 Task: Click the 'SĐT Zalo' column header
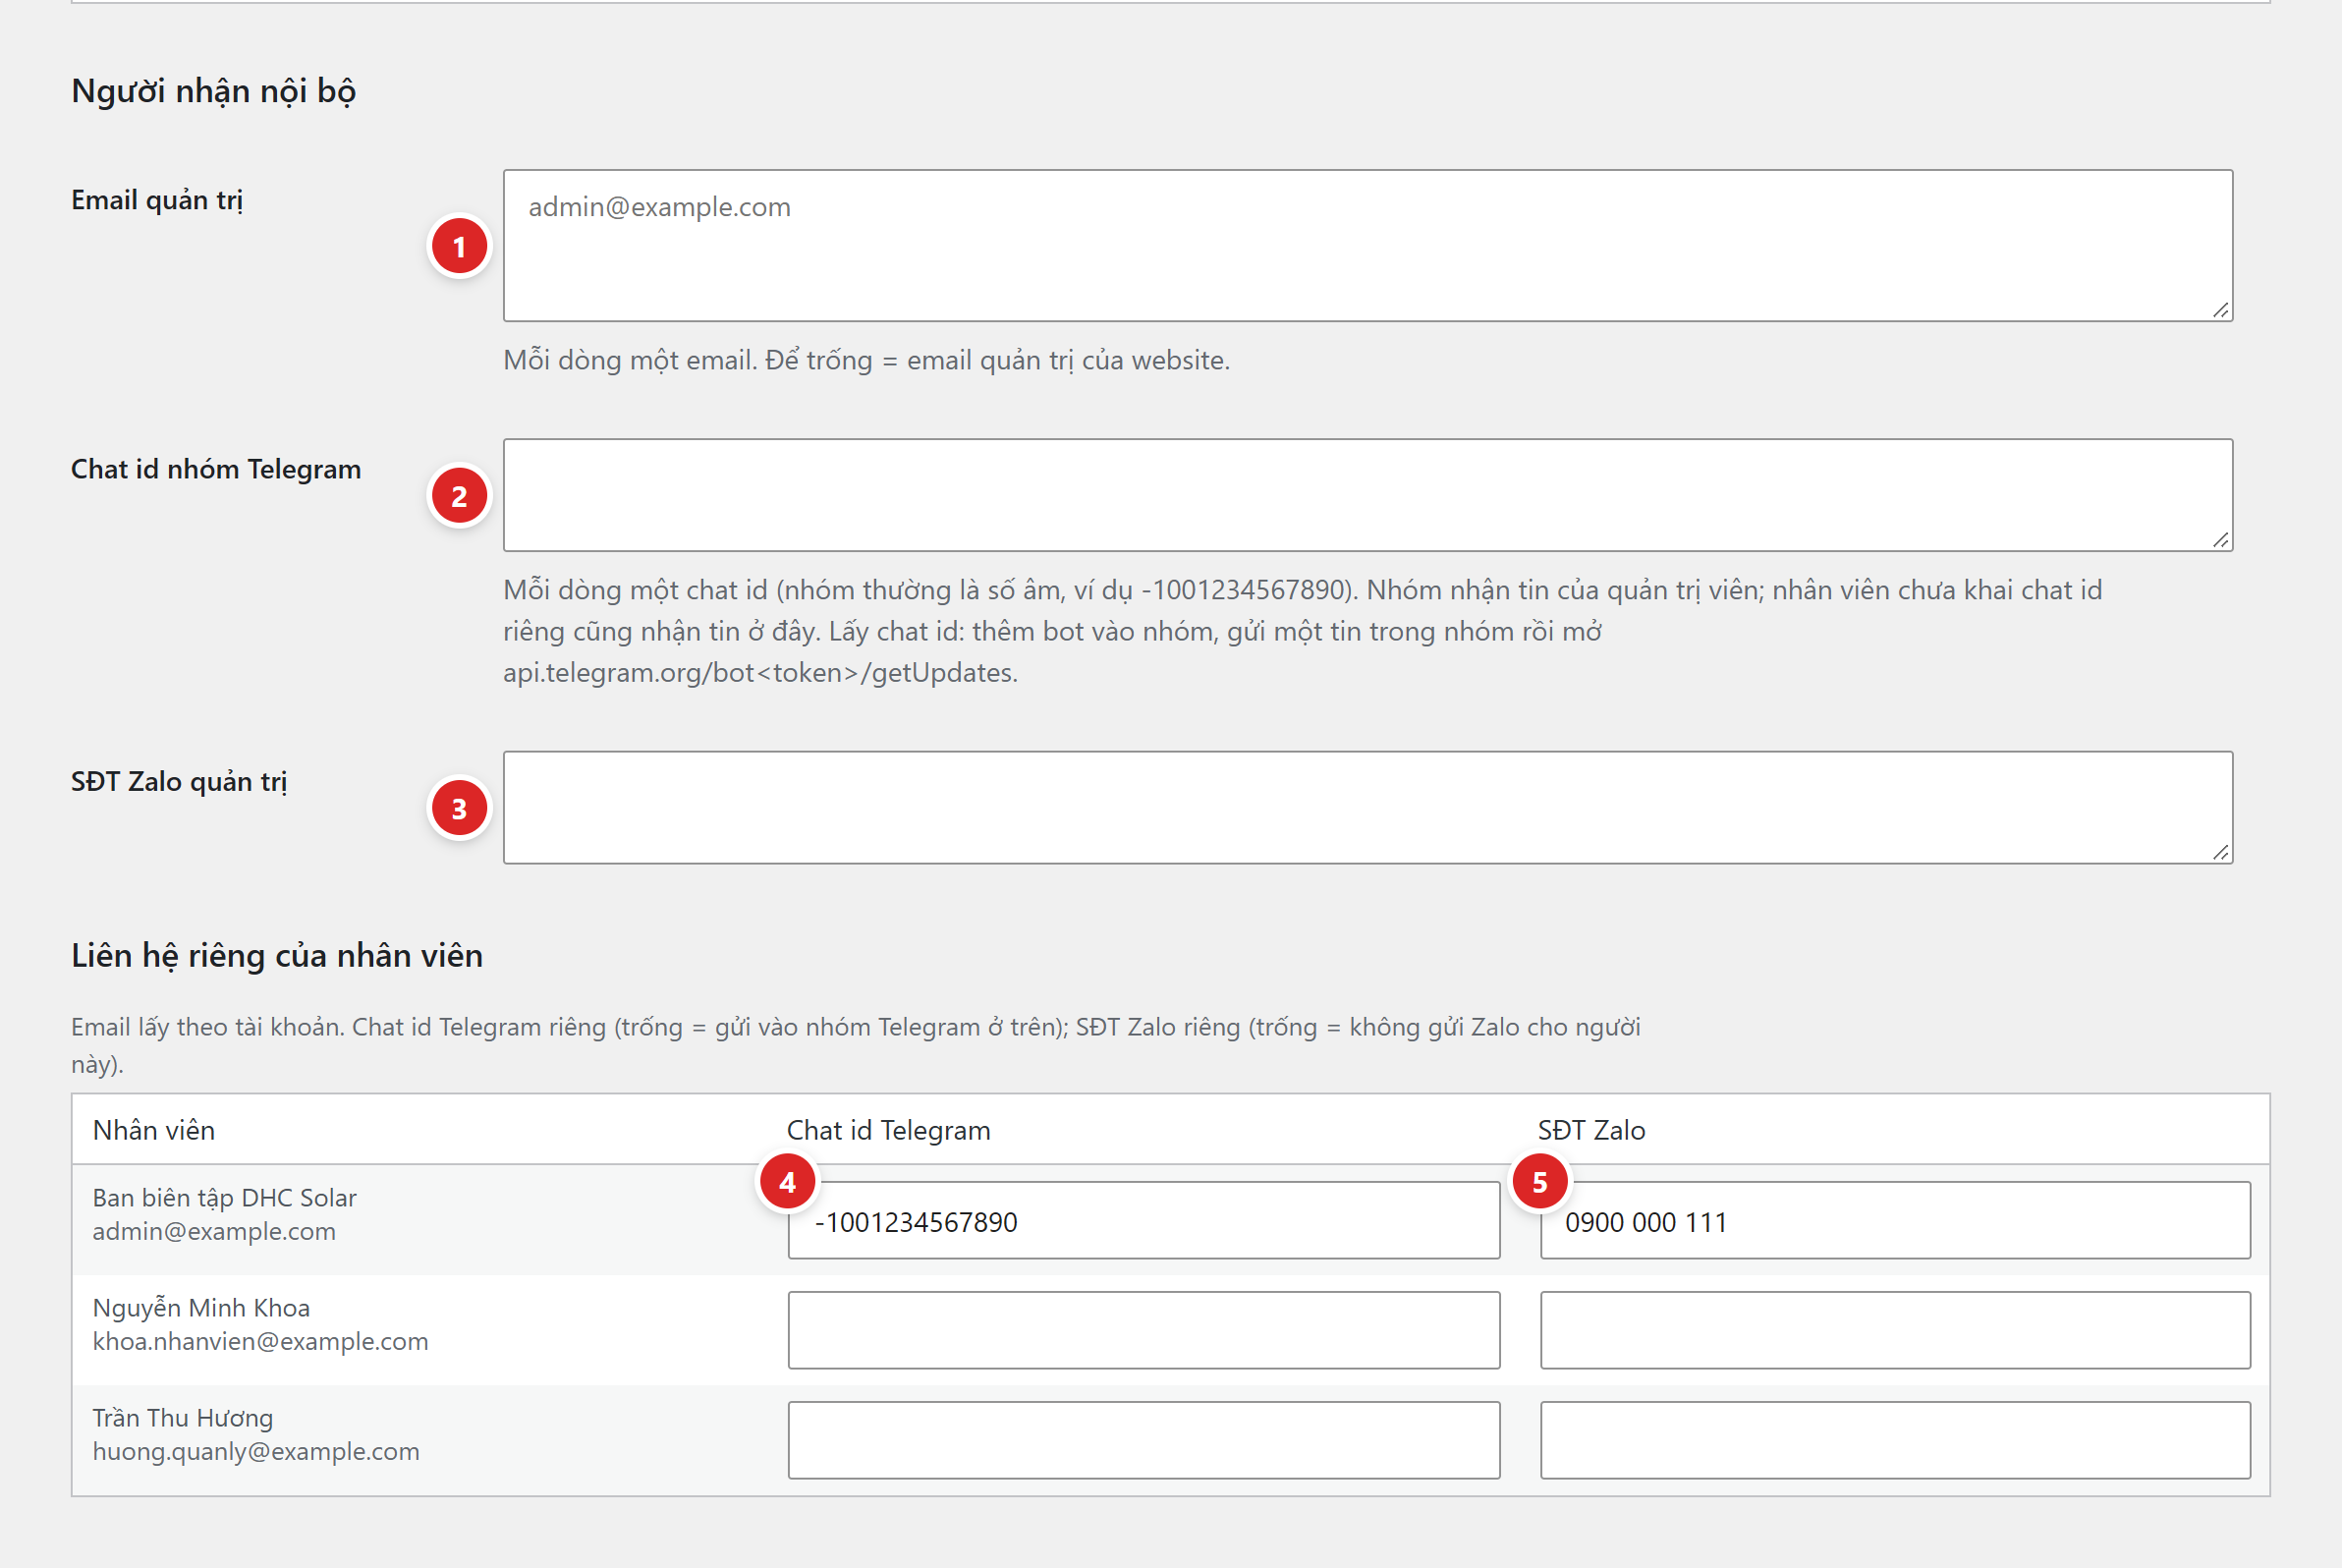click(x=1592, y=1130)
